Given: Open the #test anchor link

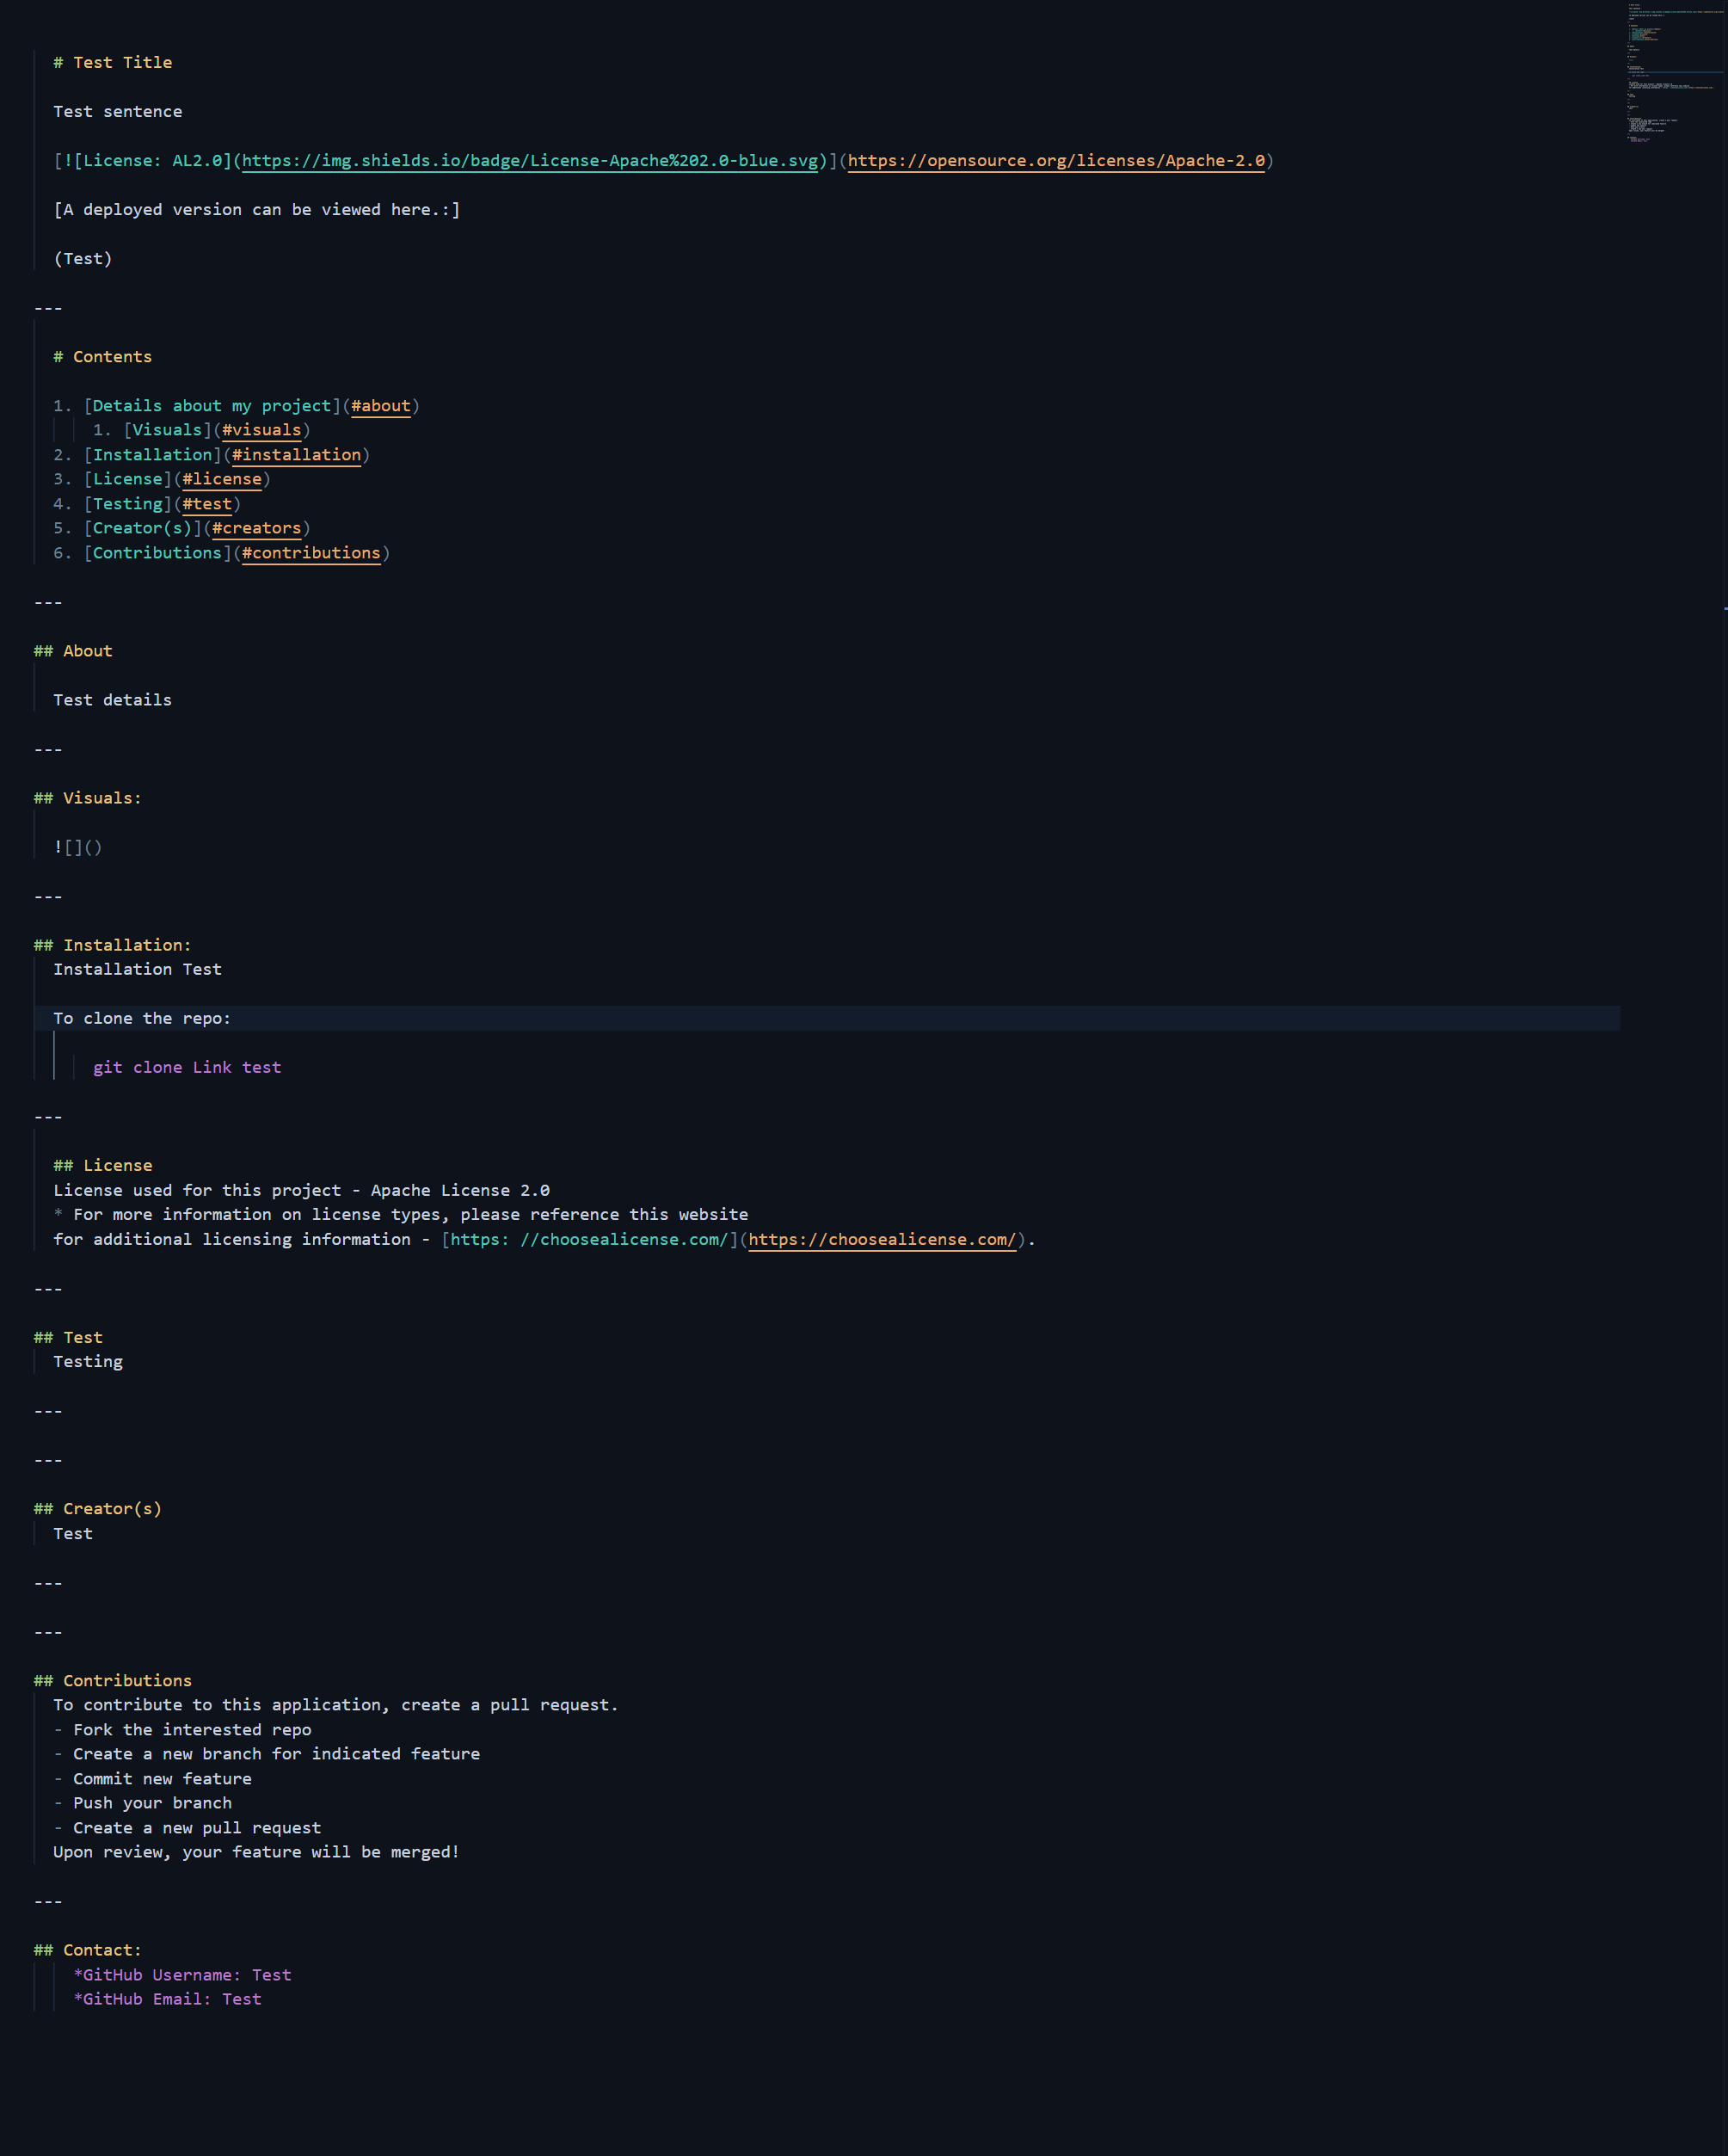Looking at the screenshot, I should (x=207, y=504).
